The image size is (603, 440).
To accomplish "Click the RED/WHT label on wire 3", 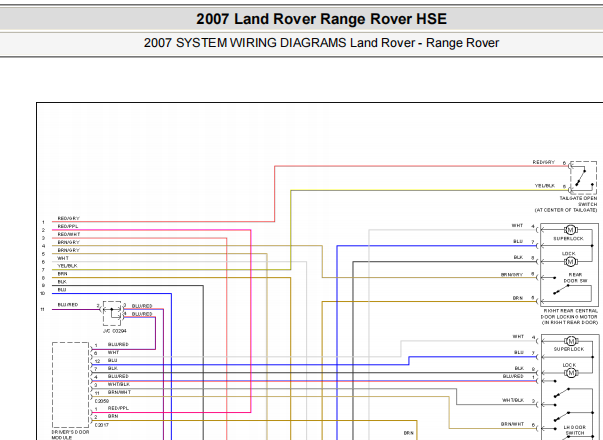I will point(69,234).
